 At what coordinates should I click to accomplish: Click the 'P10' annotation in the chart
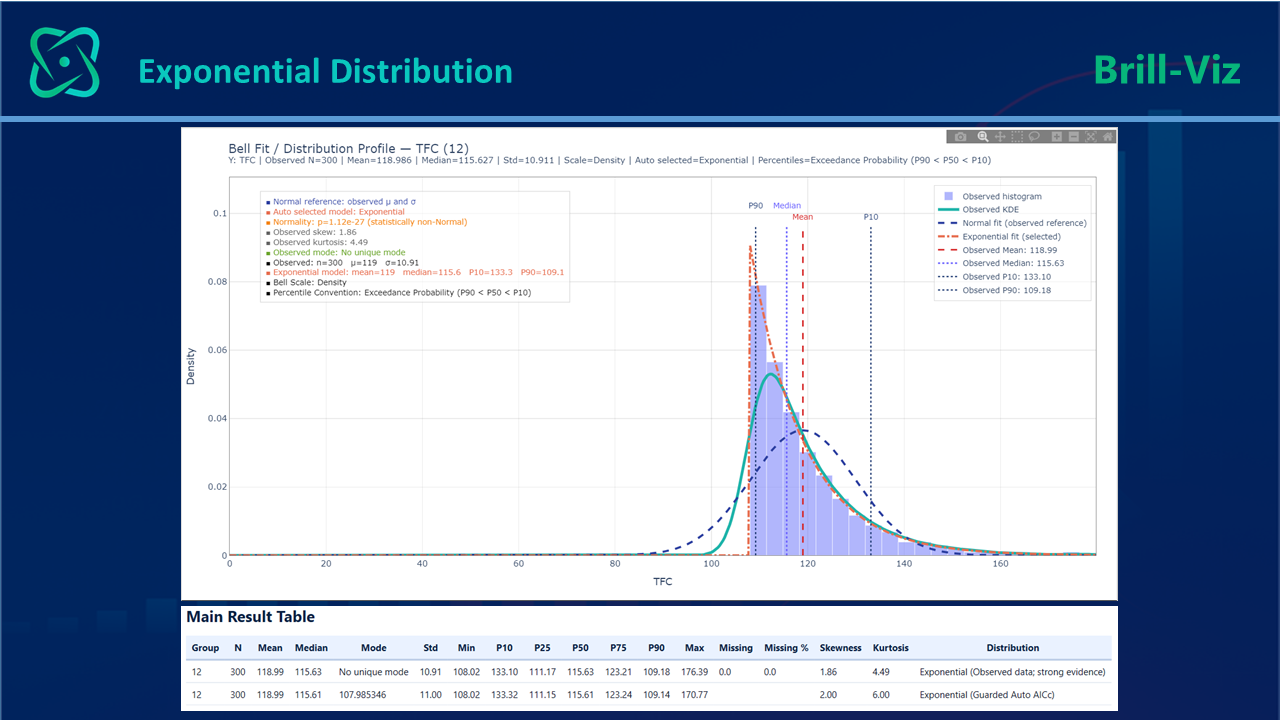(871, 216)
